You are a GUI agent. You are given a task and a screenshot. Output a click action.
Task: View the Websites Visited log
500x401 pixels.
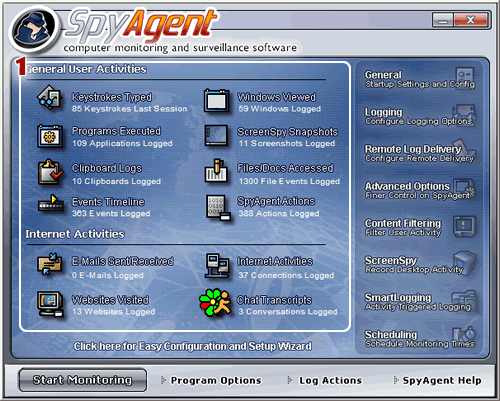click(110, 300)
